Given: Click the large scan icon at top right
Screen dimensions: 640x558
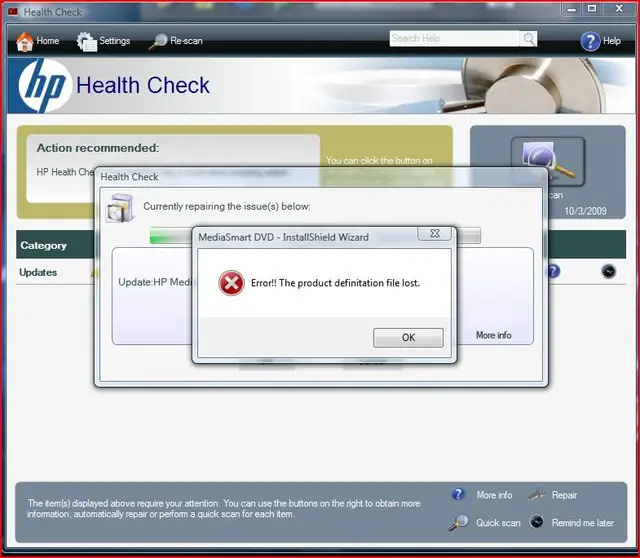Looking at the screenshot, I should pos(547,161).
